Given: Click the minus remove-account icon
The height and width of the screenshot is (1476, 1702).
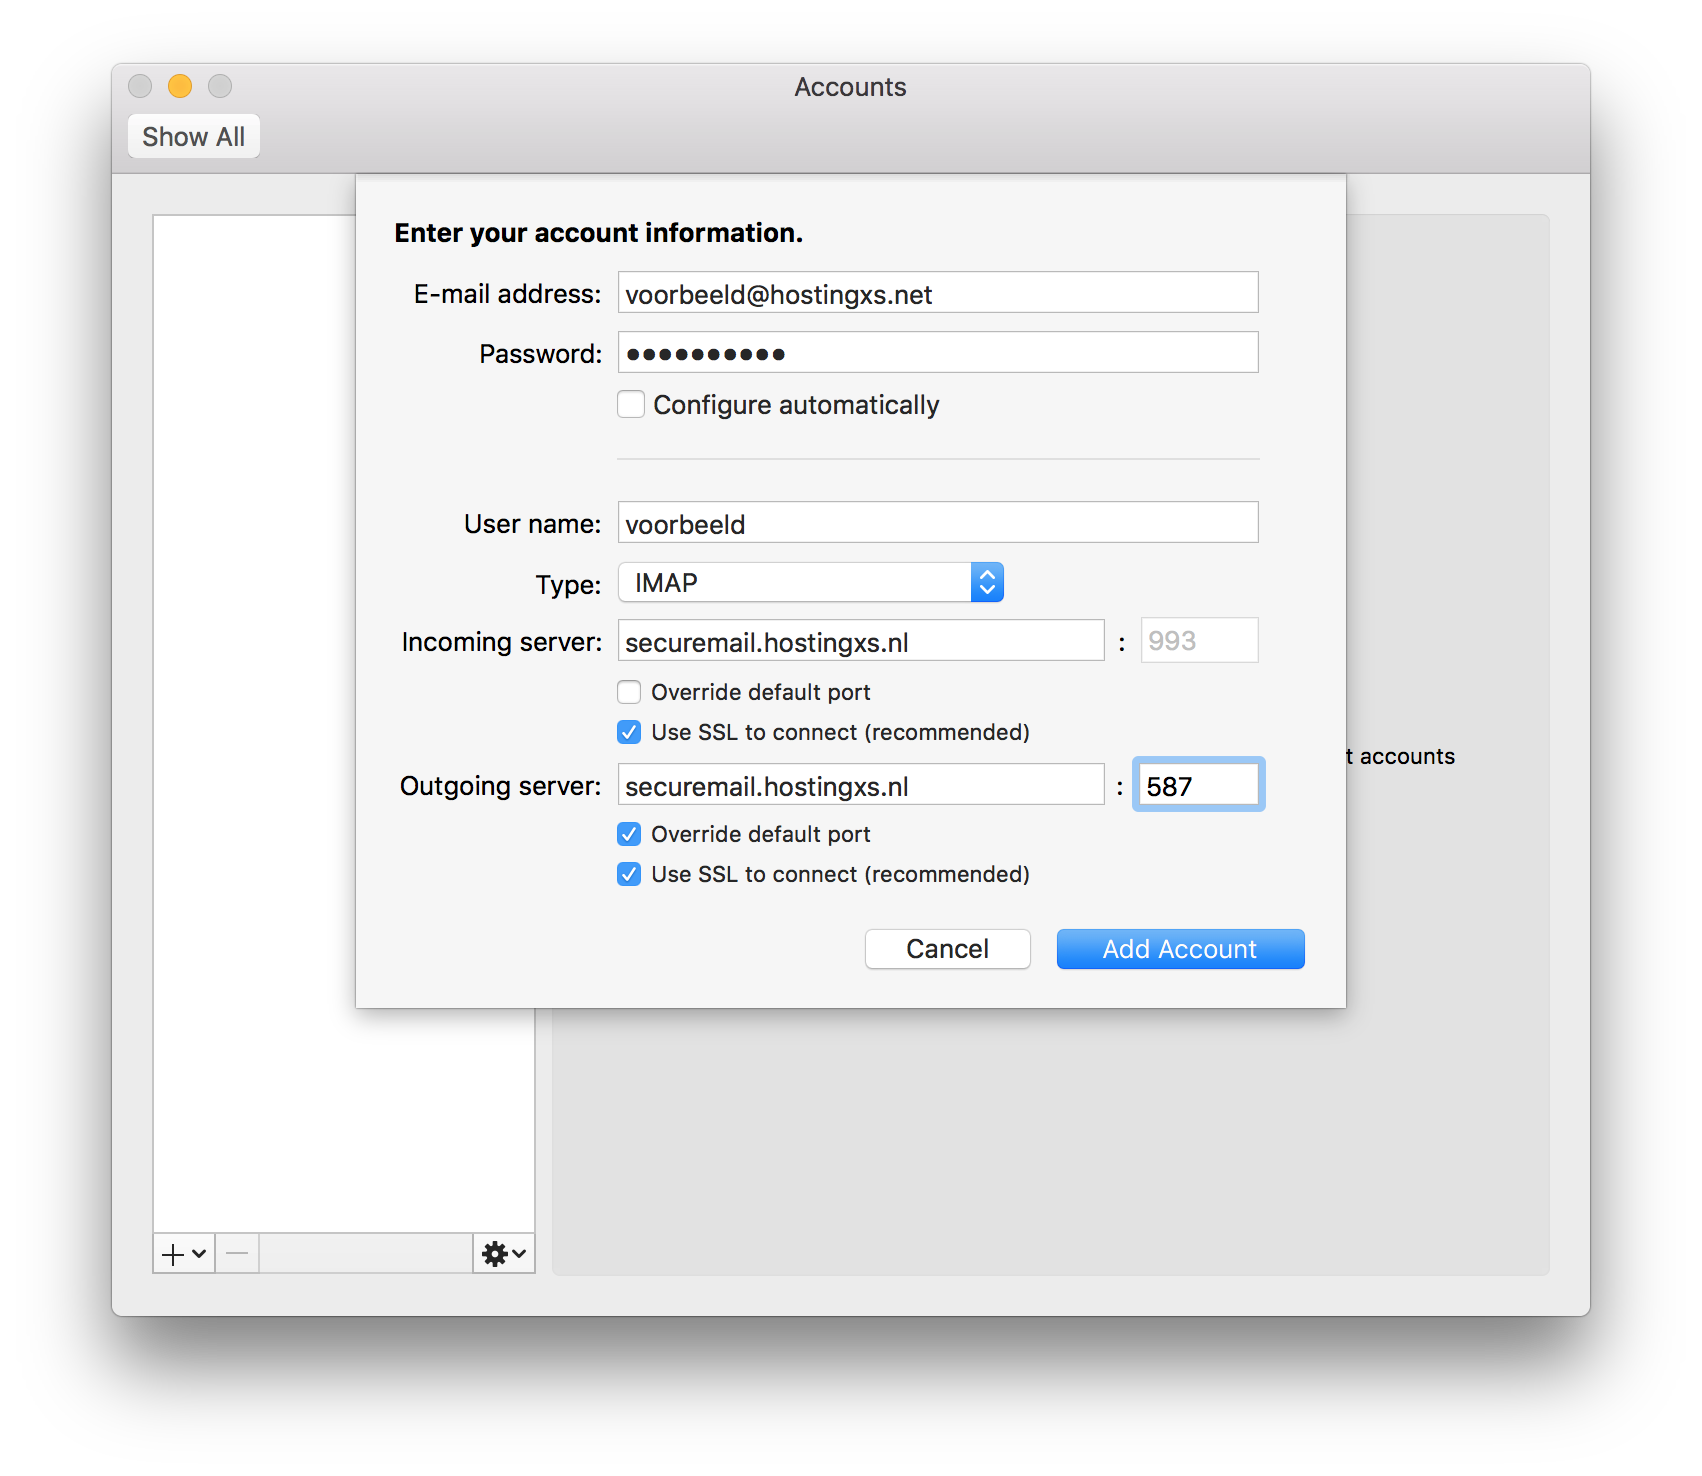Looking at the screenshot, I should click(237, 1254).
